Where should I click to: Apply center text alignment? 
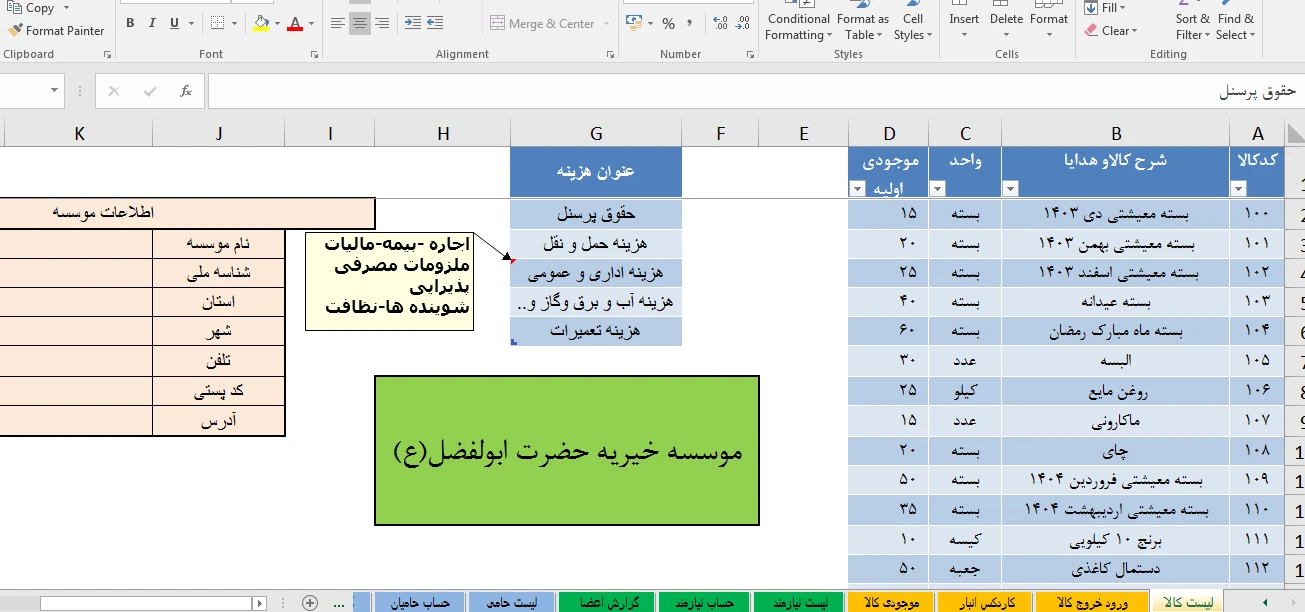(360, 23)
